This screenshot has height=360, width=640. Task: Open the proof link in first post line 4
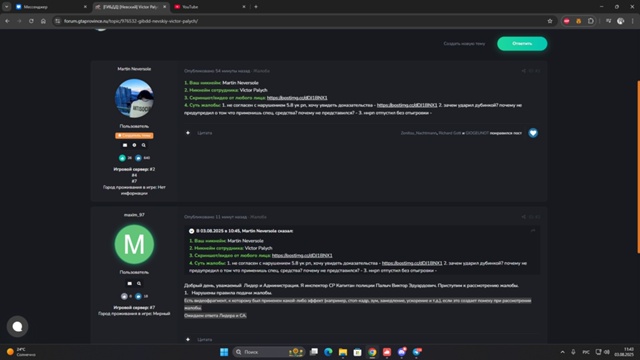point(407,105)
